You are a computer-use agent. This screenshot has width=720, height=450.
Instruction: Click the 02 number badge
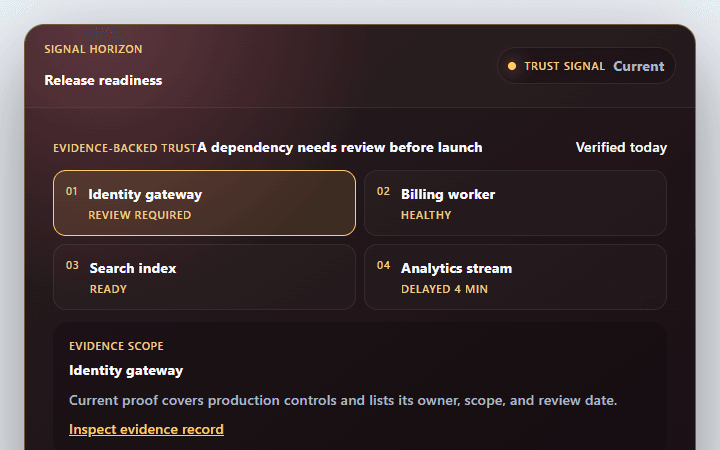(383, 191)
